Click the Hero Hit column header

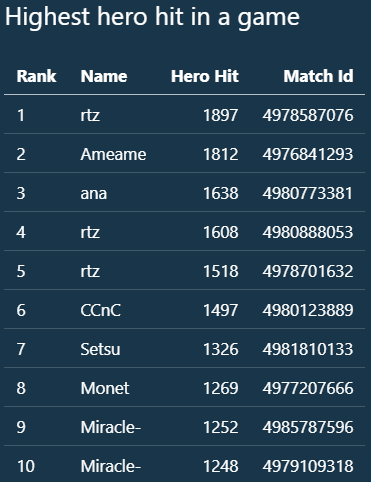(x=205, y=76)
